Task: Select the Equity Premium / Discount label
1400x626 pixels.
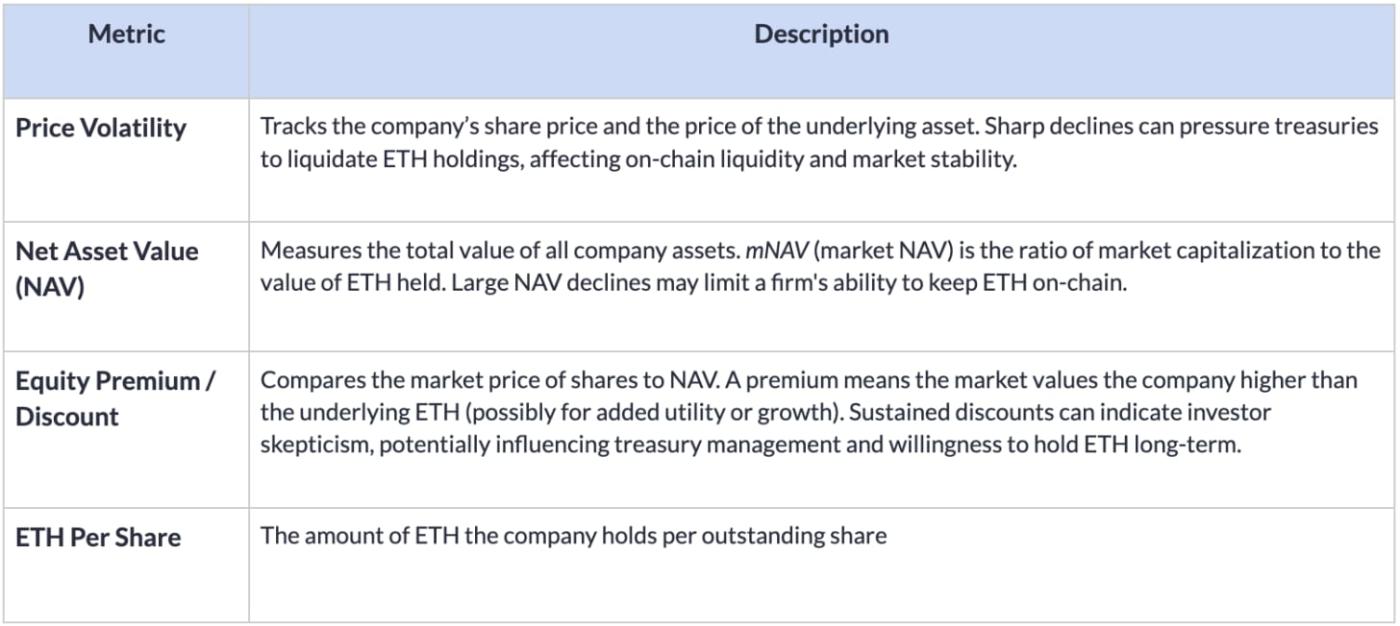Action: point(115,398)
